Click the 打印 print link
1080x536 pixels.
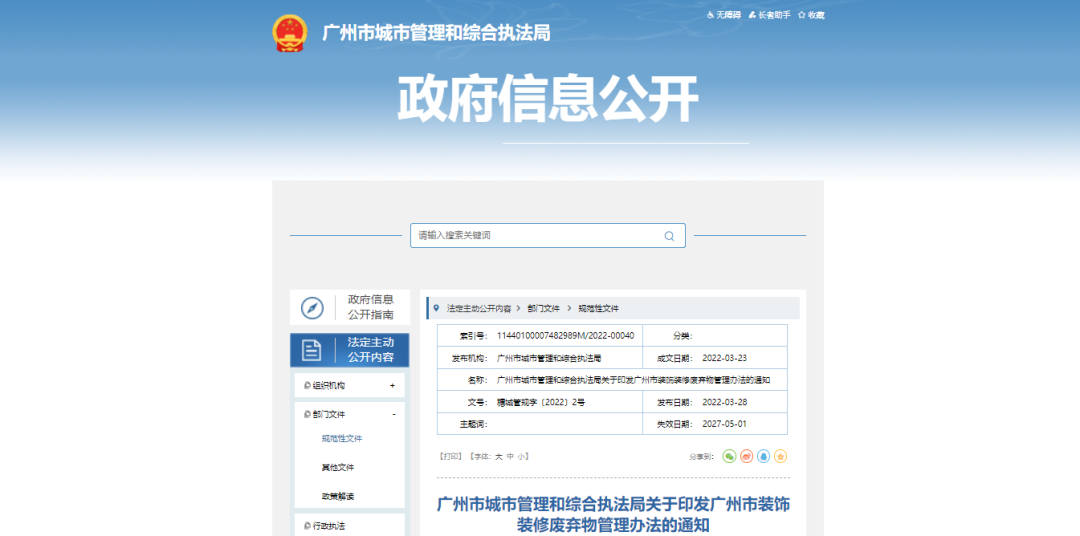(x=450, y=456)
